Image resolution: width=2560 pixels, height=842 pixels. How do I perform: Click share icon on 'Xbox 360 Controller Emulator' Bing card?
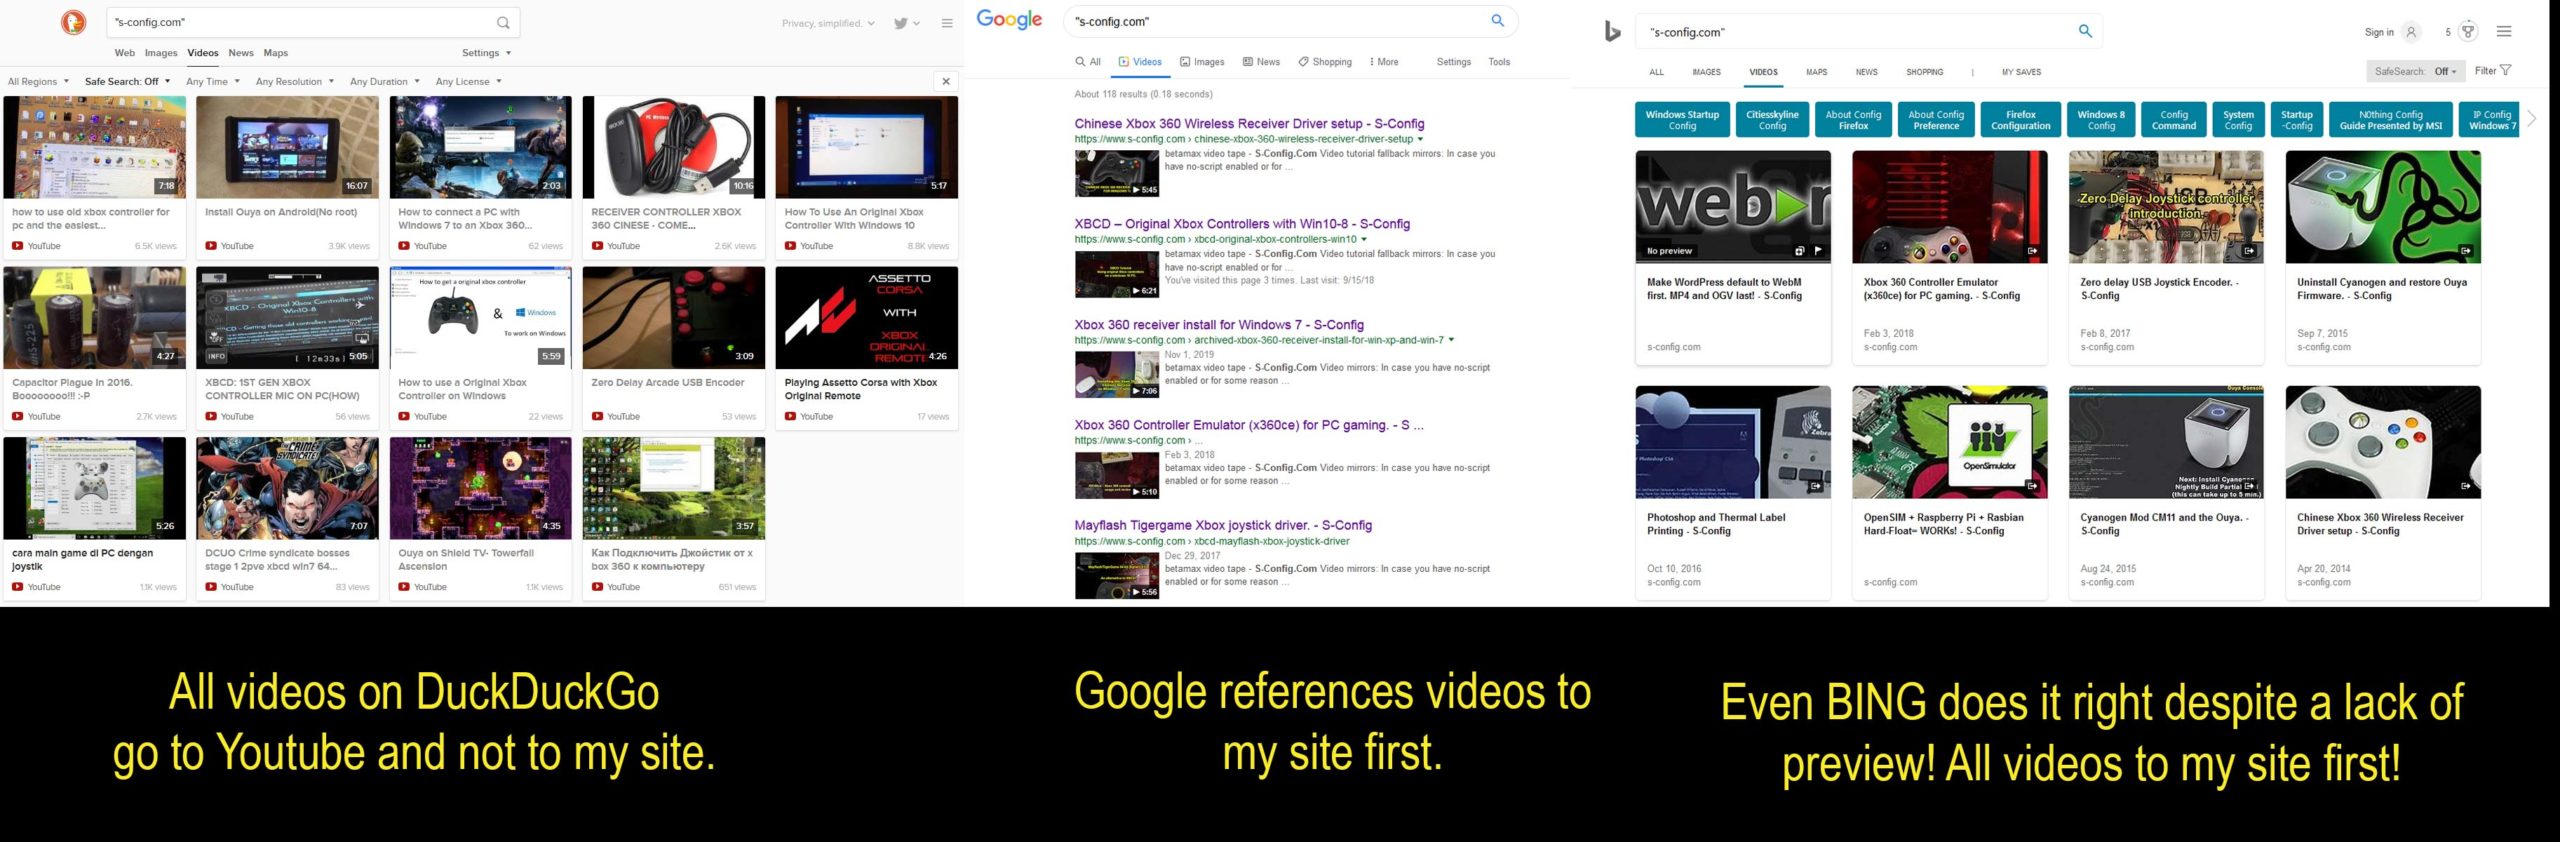[2032, 251]
